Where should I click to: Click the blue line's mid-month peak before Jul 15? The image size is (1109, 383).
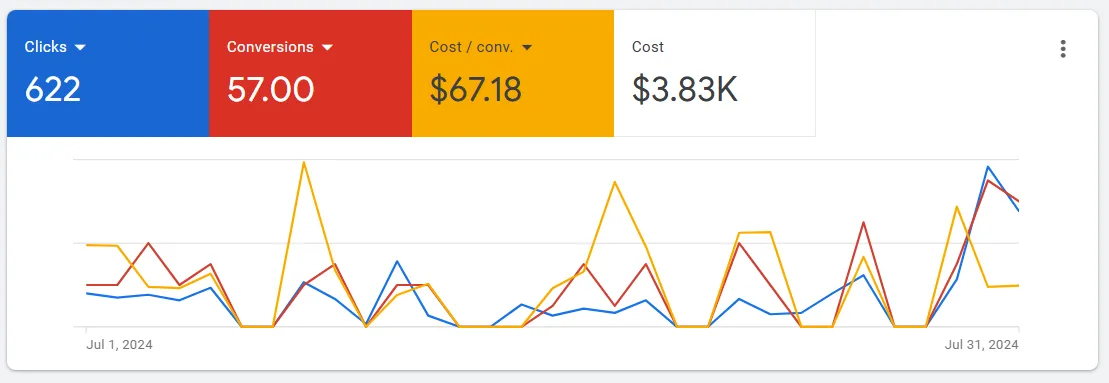(397, 261)
